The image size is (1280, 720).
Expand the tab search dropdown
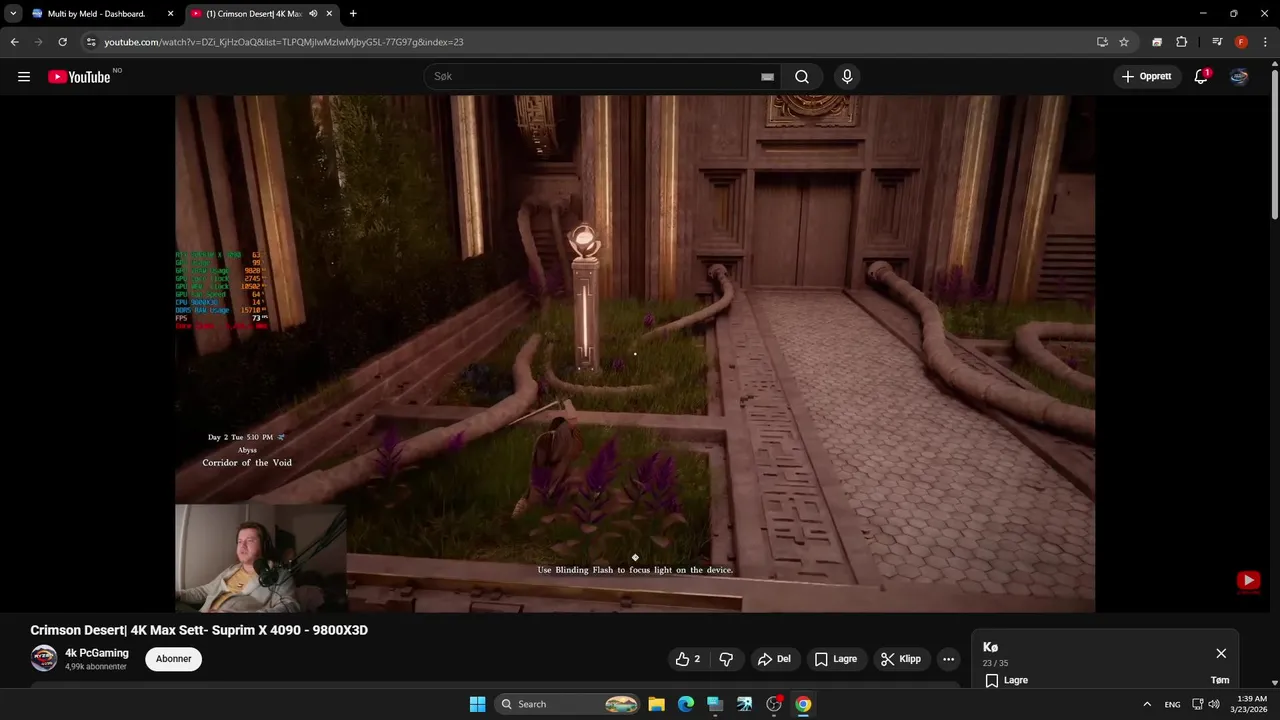tap(13, 14)
